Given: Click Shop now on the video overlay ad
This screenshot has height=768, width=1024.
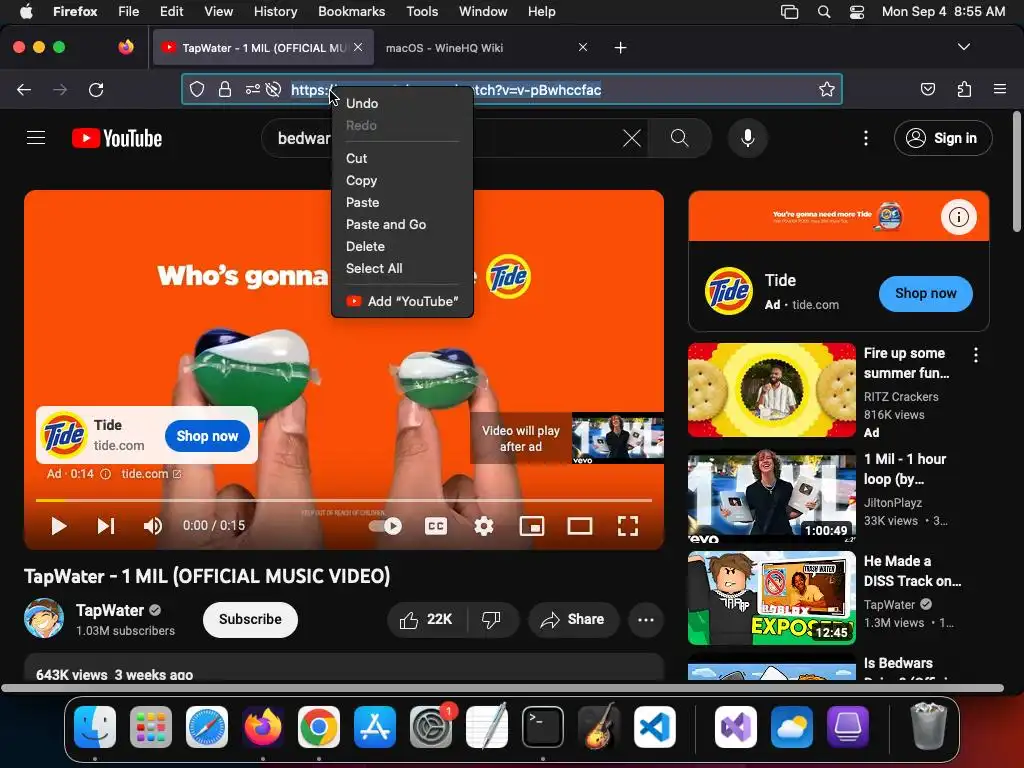Looking at the screenshot, I should click(208, 436).
